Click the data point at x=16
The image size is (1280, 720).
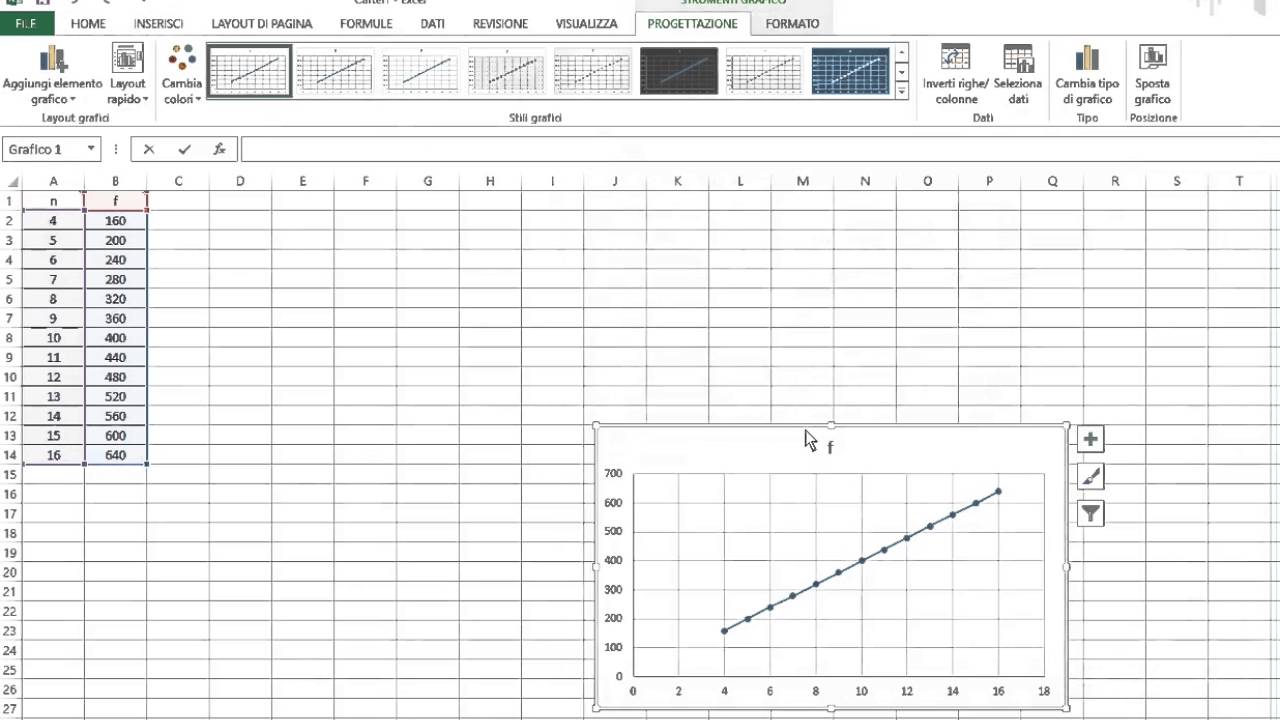coord(998,491)
